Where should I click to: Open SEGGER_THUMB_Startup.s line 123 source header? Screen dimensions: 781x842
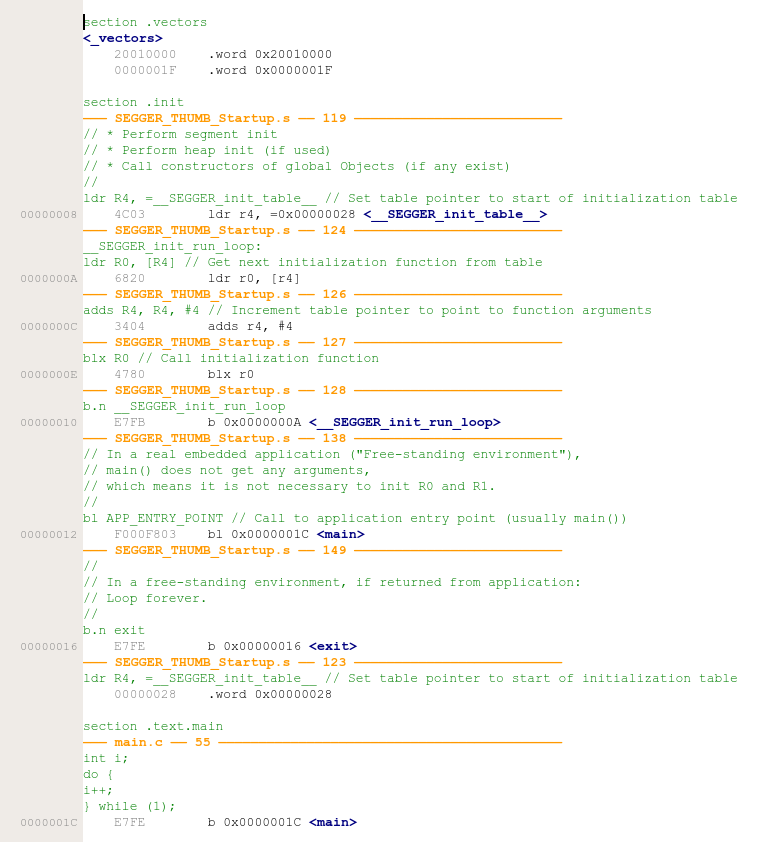coord(322,663)
